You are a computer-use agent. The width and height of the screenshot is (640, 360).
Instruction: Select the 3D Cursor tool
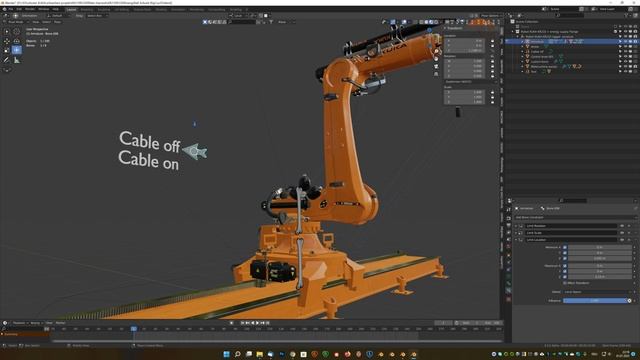(16, 31)
